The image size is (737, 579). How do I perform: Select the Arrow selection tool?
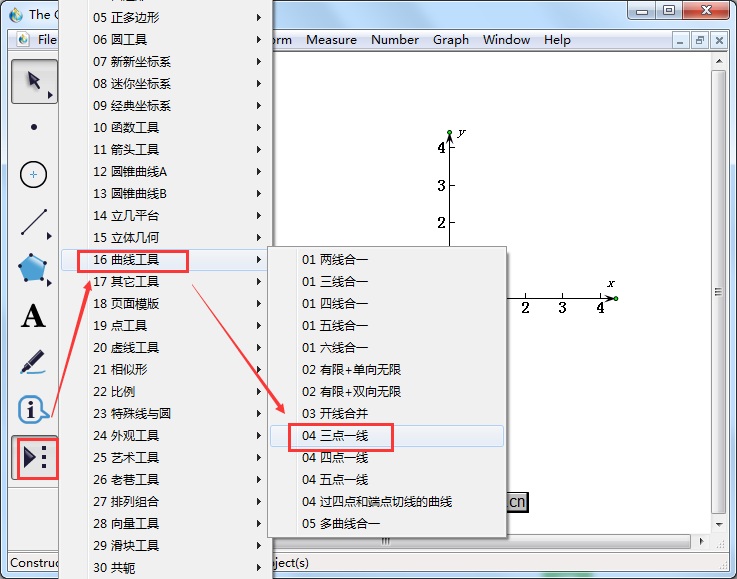pyautogui.click(x=34, y=81)
